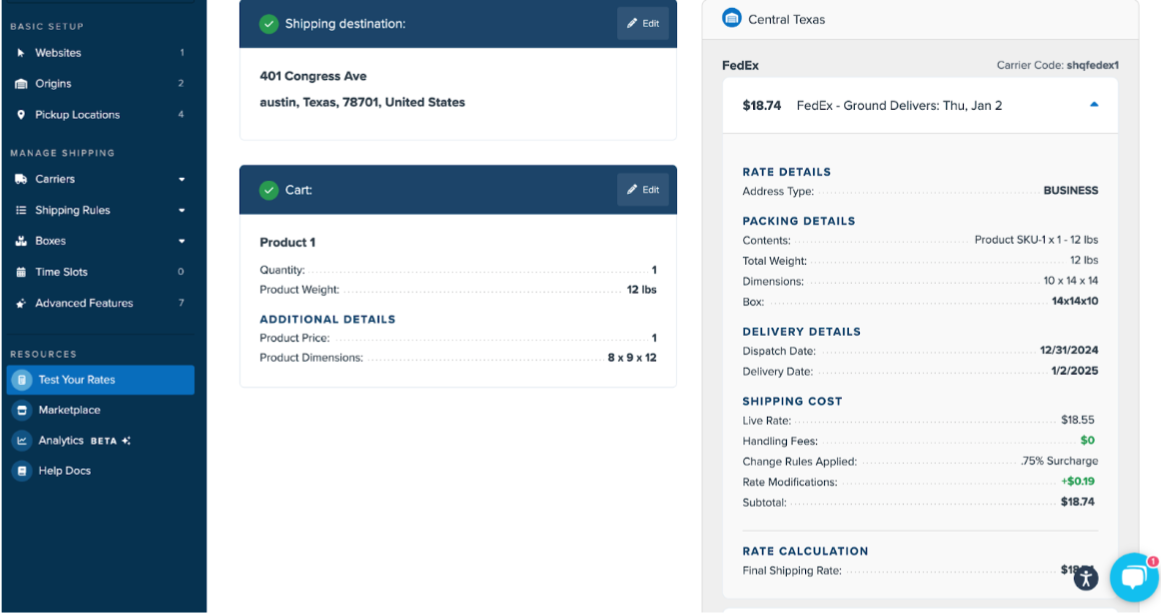
Task: Expand the Carriers submenu arrow
Action: point(182,180)
